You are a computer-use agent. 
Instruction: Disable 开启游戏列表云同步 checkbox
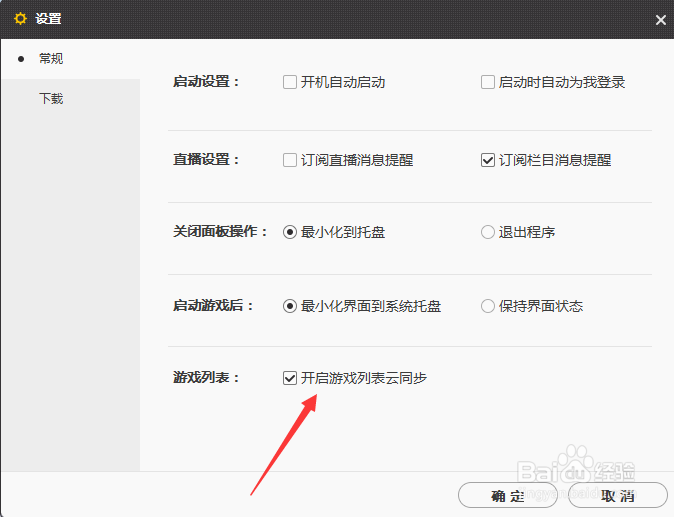[290, 378]
